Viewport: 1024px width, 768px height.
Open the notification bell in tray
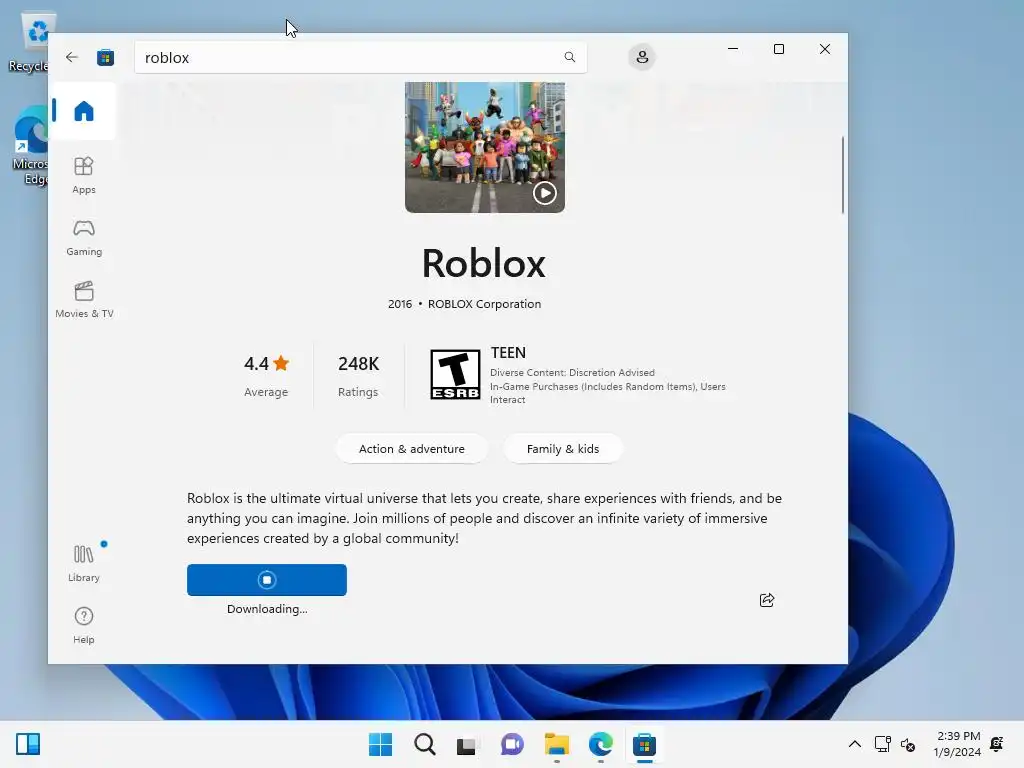tap(997, 744)
